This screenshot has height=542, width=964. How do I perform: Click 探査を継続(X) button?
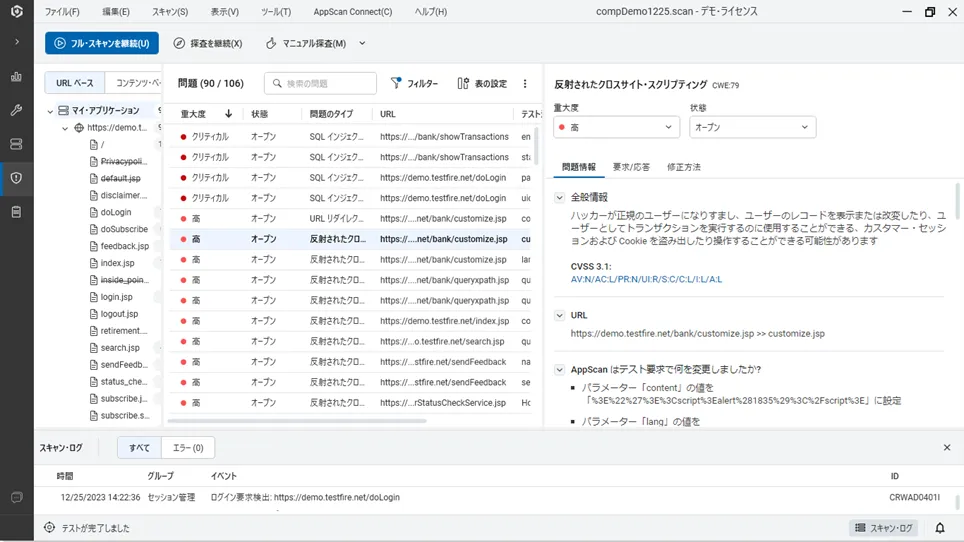[x=208, y=43]
